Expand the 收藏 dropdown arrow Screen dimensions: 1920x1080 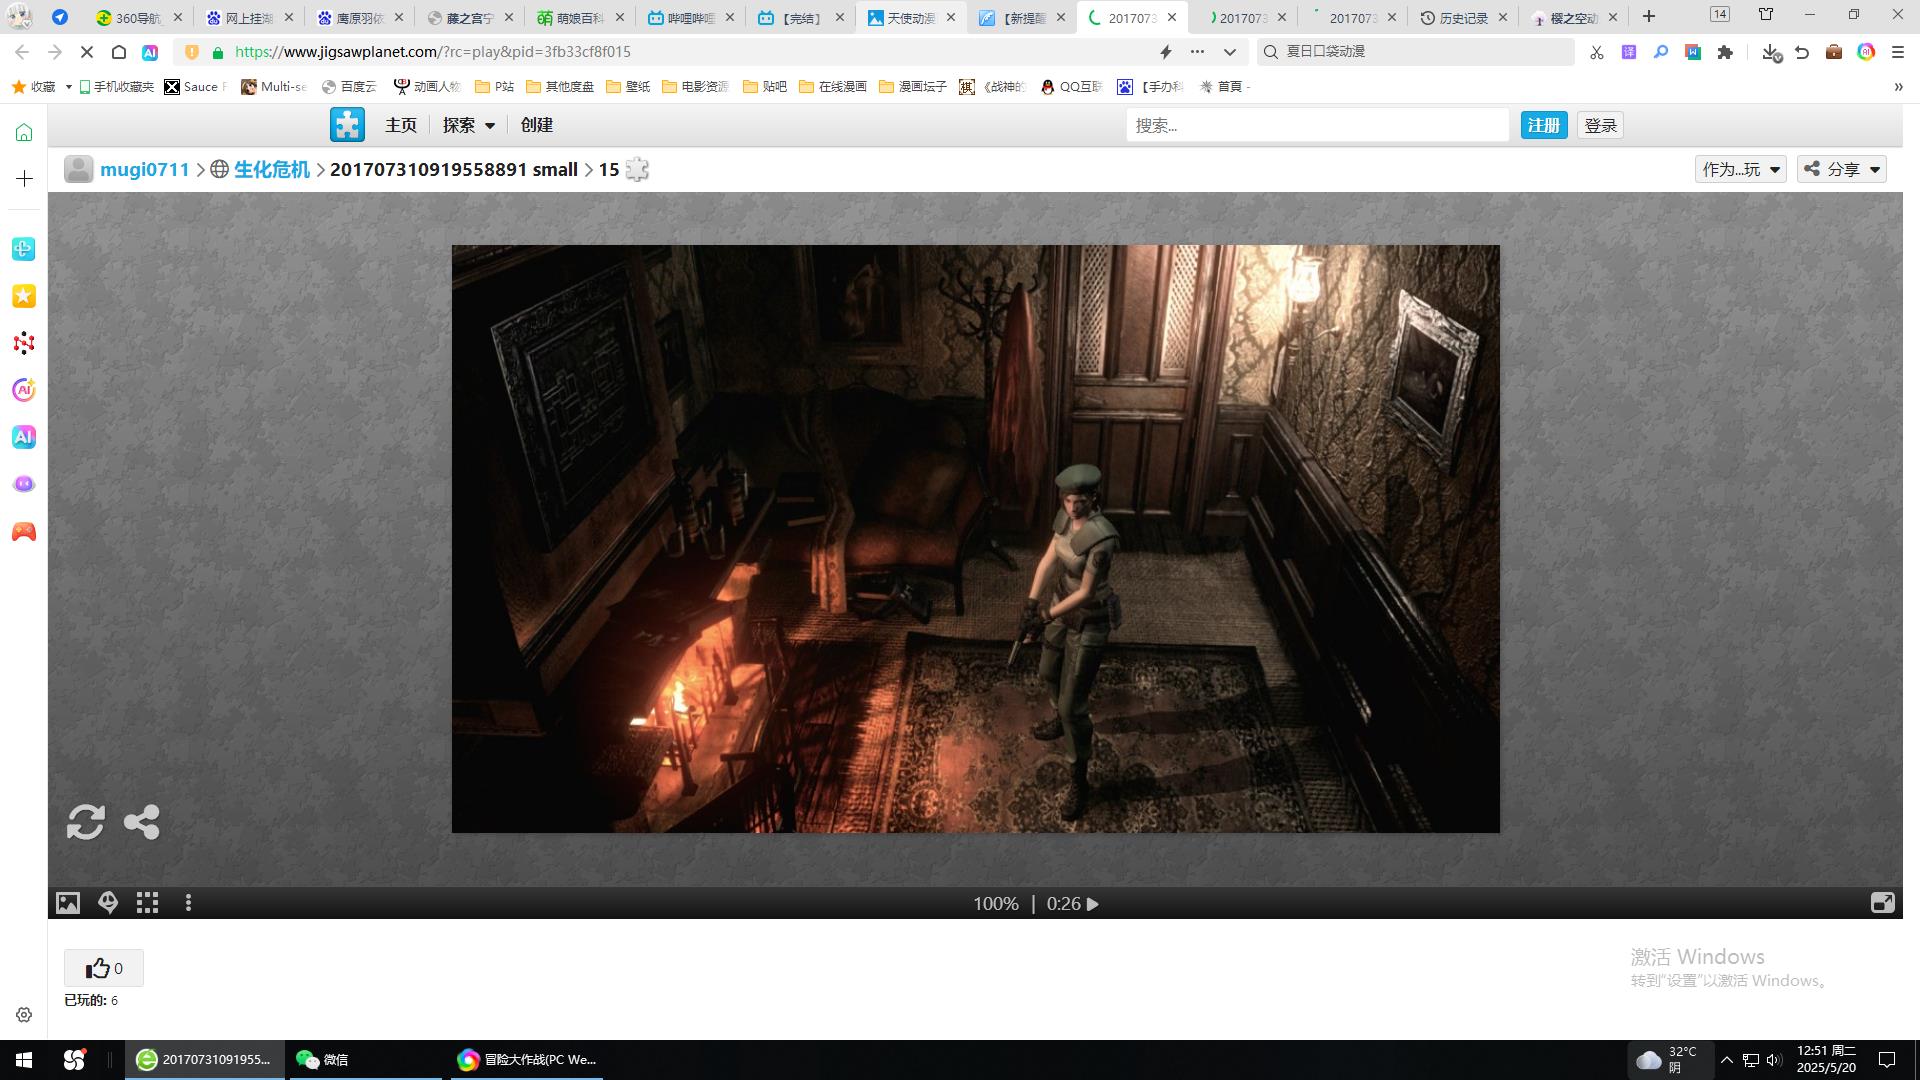coord(68,87)
